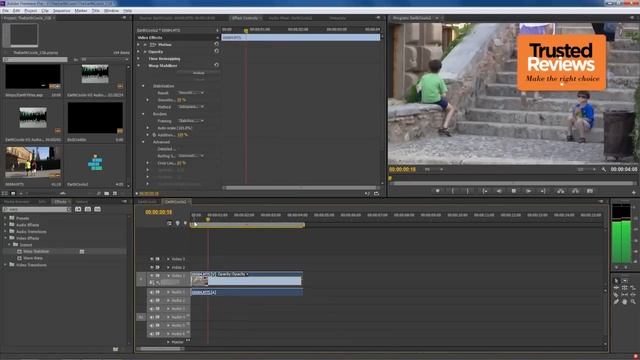Toggle Video 3 track visibility eye
The width and height of the screenshot is (640, 360).
pyautogui.click(x=152, y=259)
